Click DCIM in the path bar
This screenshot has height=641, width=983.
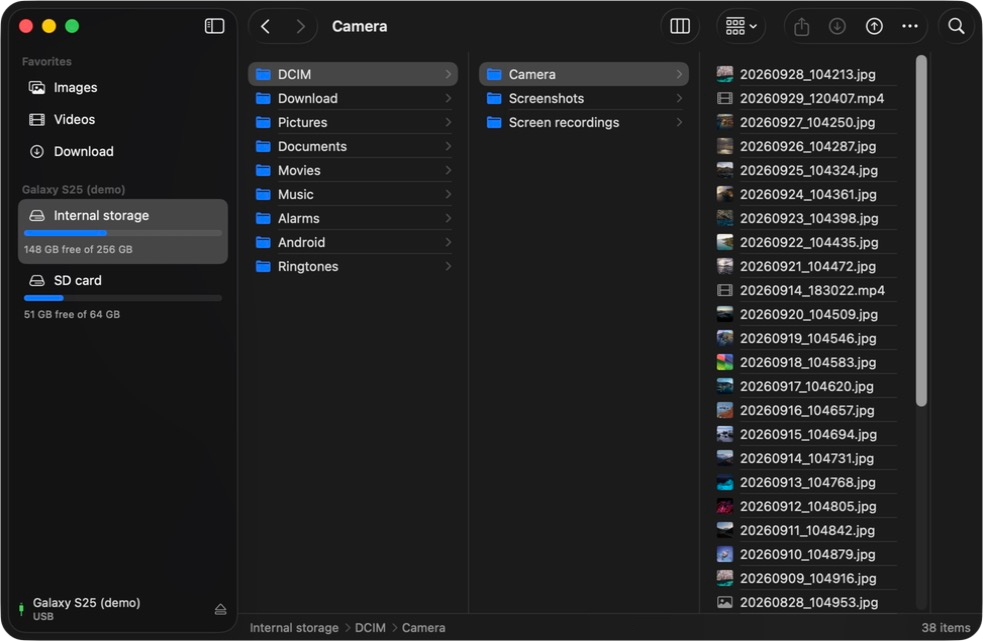[x=371, y=628]
